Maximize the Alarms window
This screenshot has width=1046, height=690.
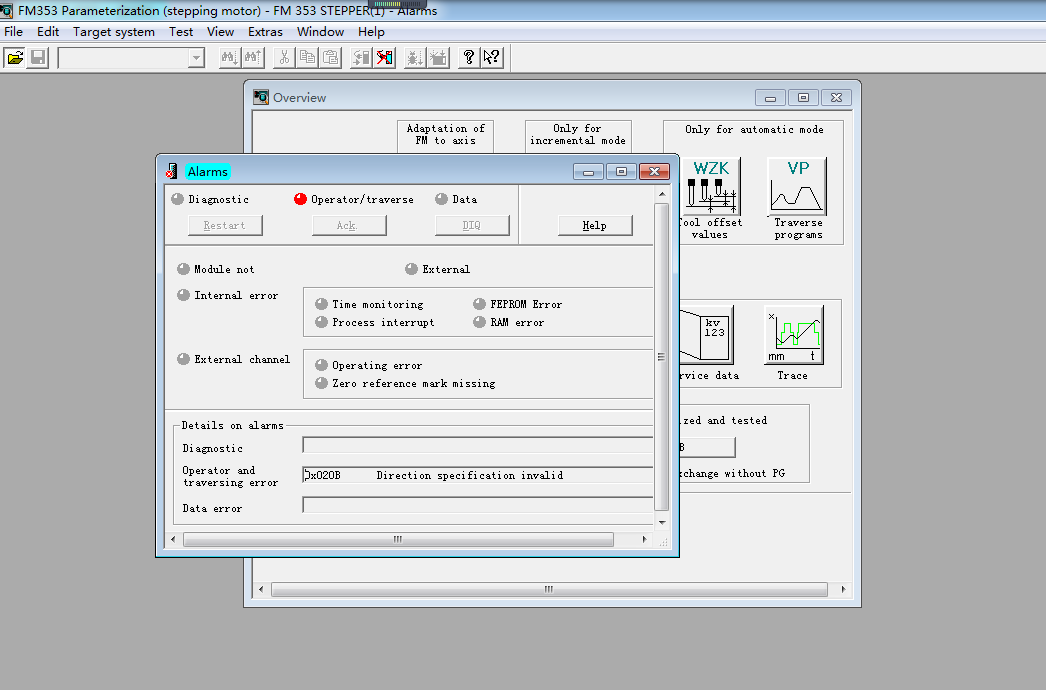(x=621, y=171)
